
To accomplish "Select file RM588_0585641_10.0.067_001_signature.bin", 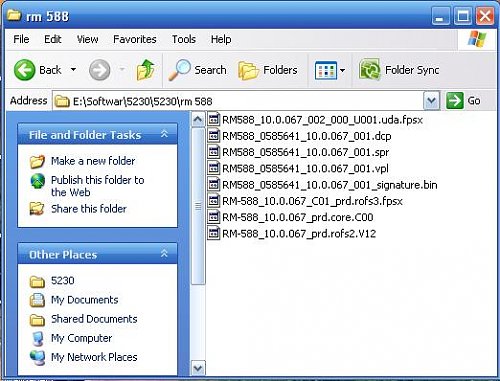I will [330, 185].
